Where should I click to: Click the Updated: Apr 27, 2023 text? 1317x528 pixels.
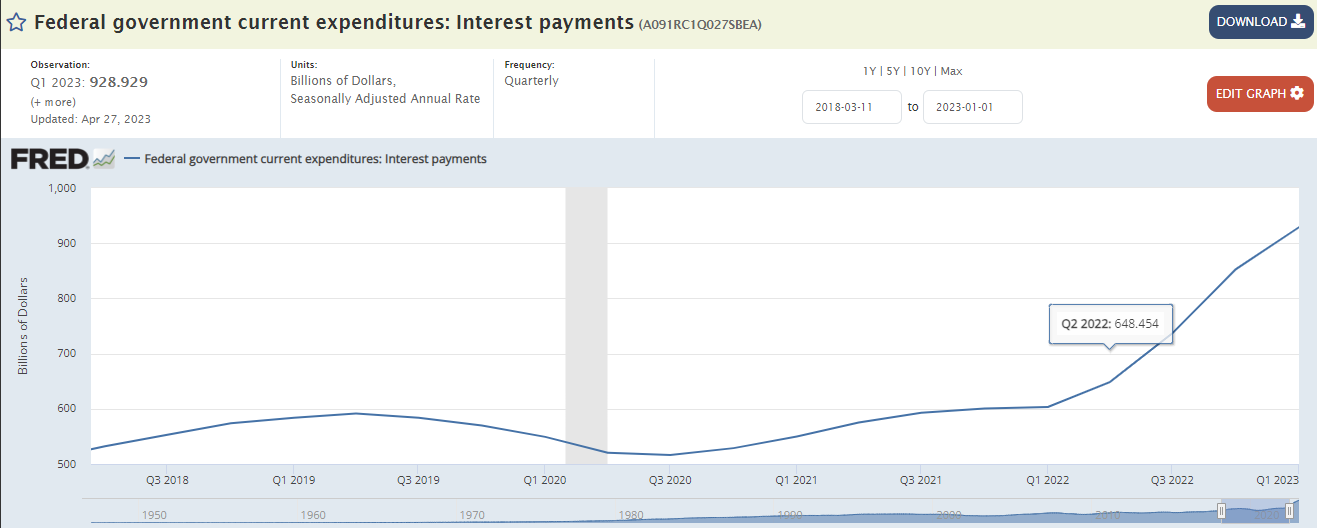91,119
